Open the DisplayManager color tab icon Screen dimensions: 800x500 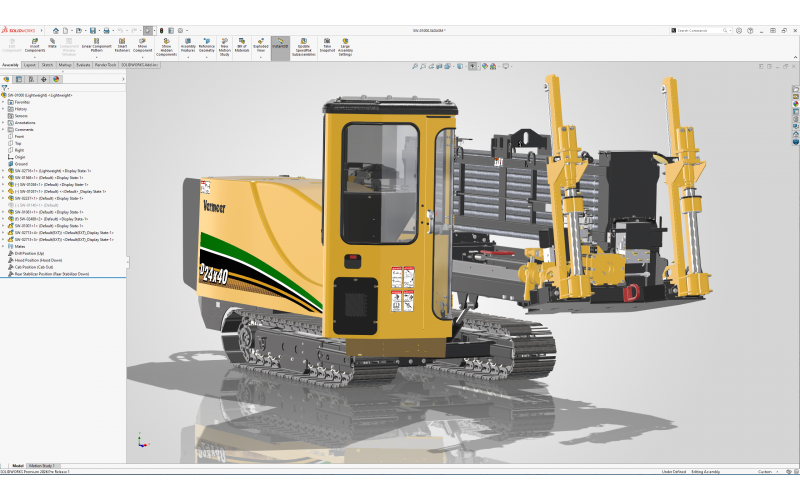56,79
